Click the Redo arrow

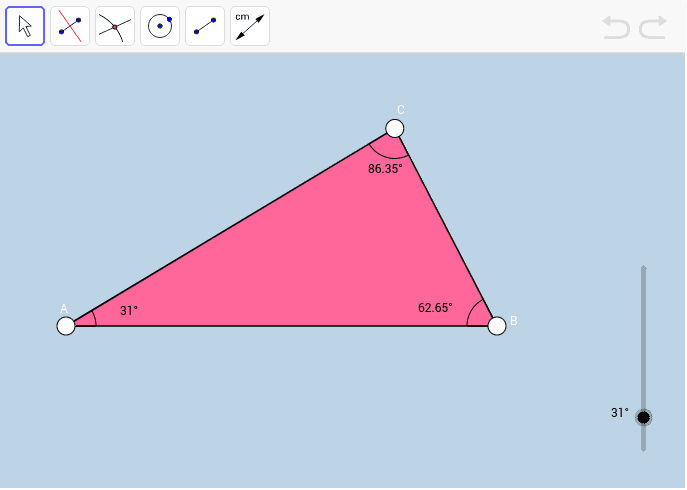[653, 27]
